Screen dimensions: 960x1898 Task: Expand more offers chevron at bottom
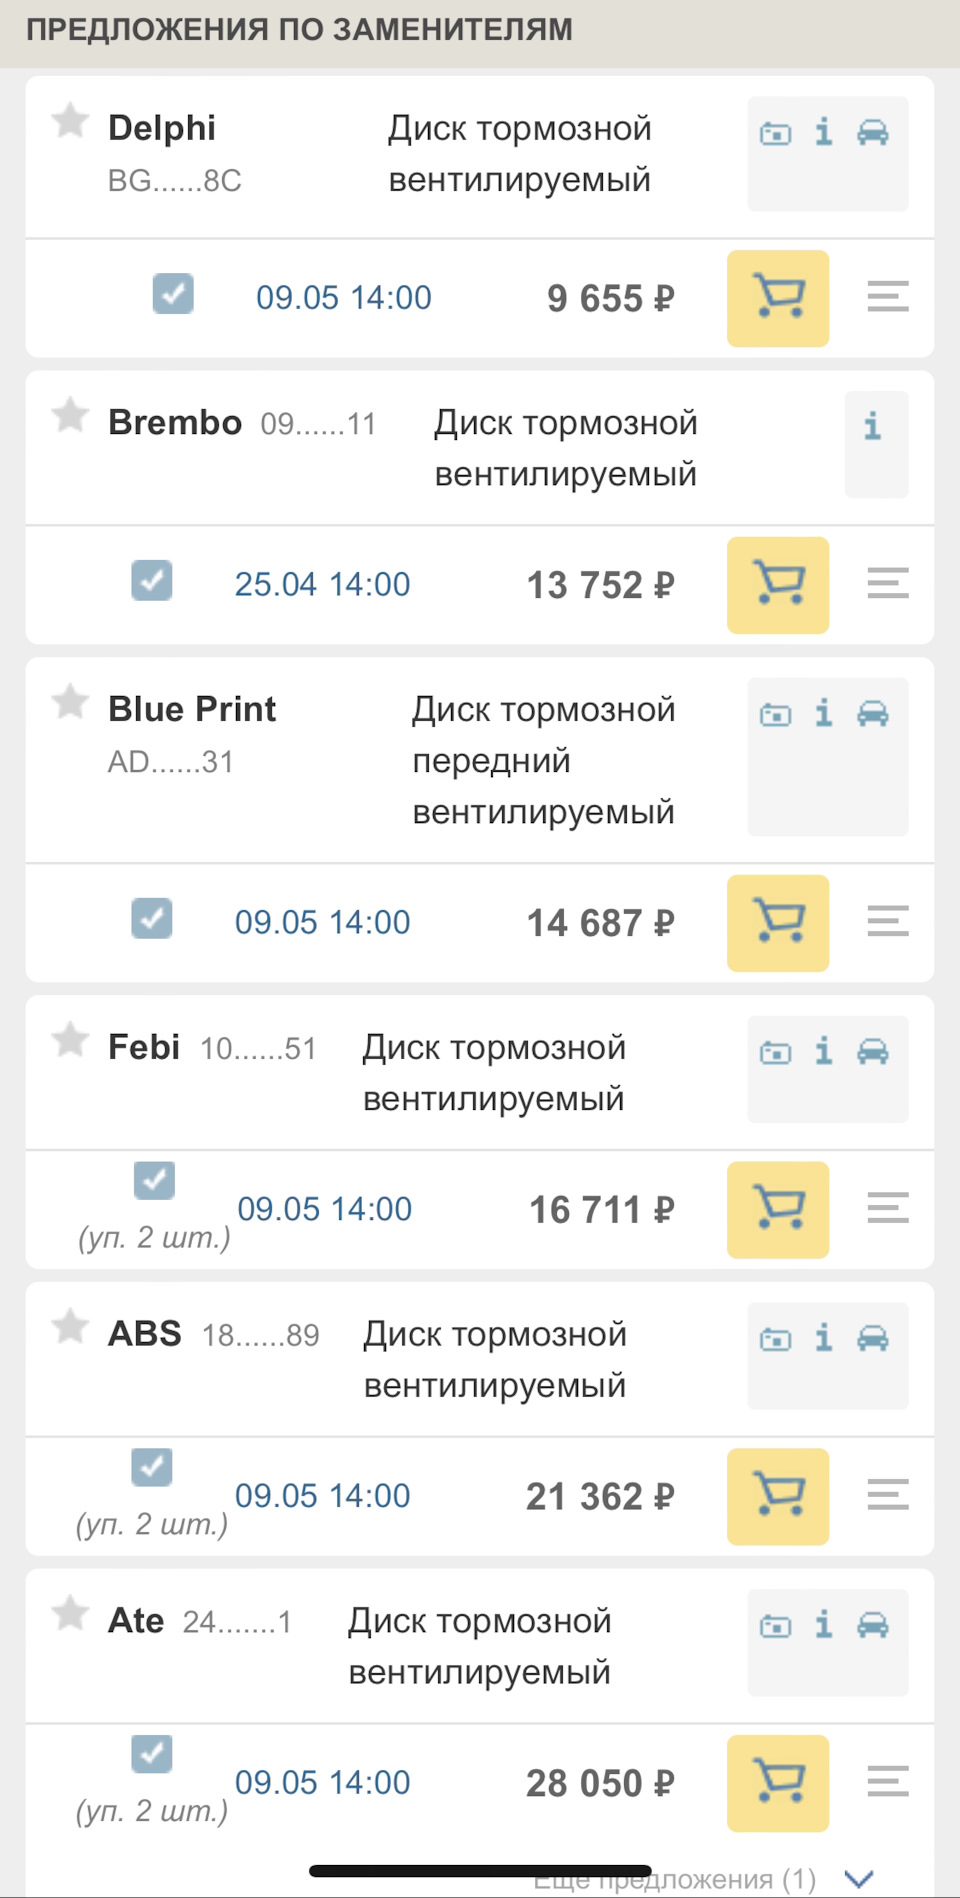[x=859, y=1879]
